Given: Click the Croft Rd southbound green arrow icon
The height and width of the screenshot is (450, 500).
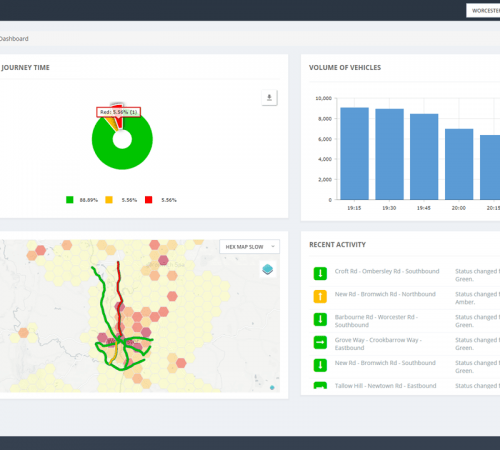Looking at the screenshot, I should pos(320,274).
